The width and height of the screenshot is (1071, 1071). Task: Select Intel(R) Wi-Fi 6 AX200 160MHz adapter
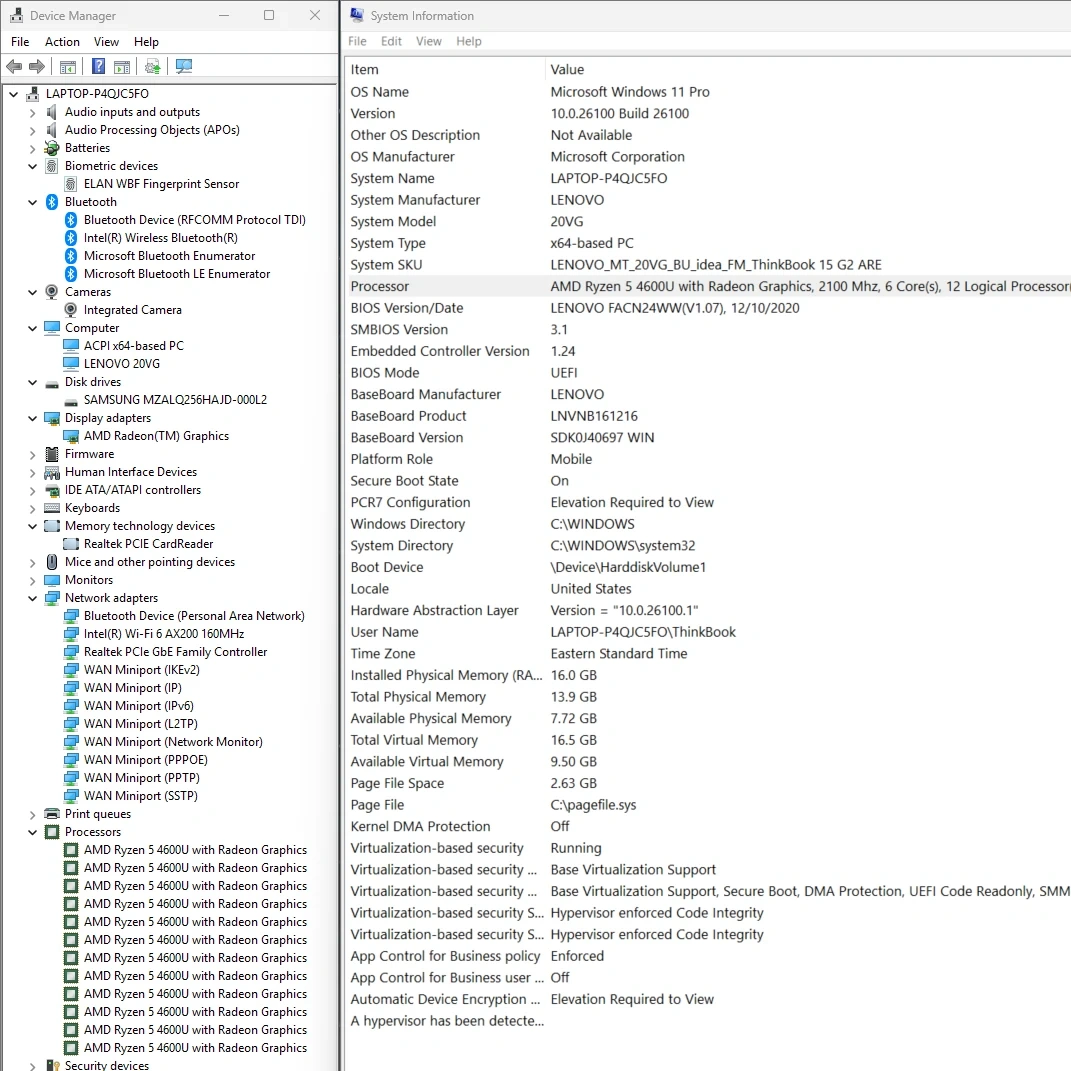coord(164,634)
